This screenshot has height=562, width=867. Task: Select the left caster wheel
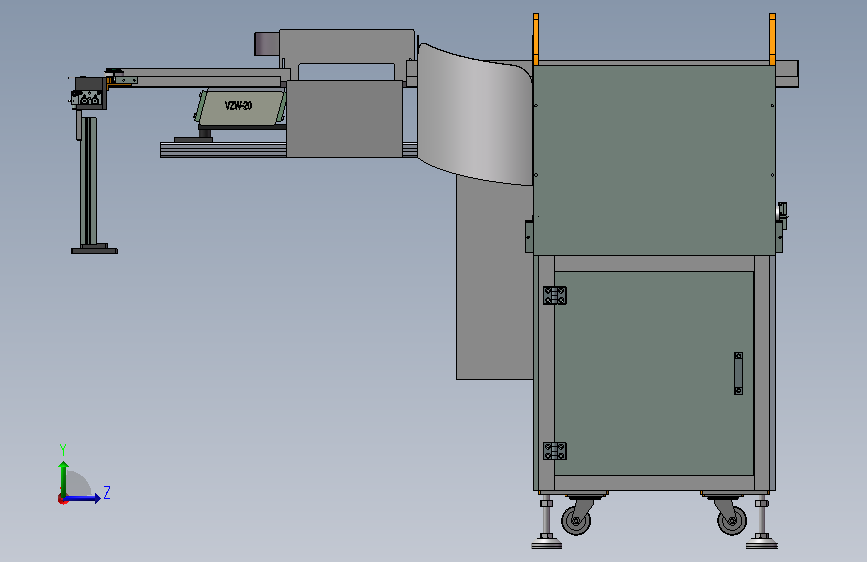click(x=576, y=521)
